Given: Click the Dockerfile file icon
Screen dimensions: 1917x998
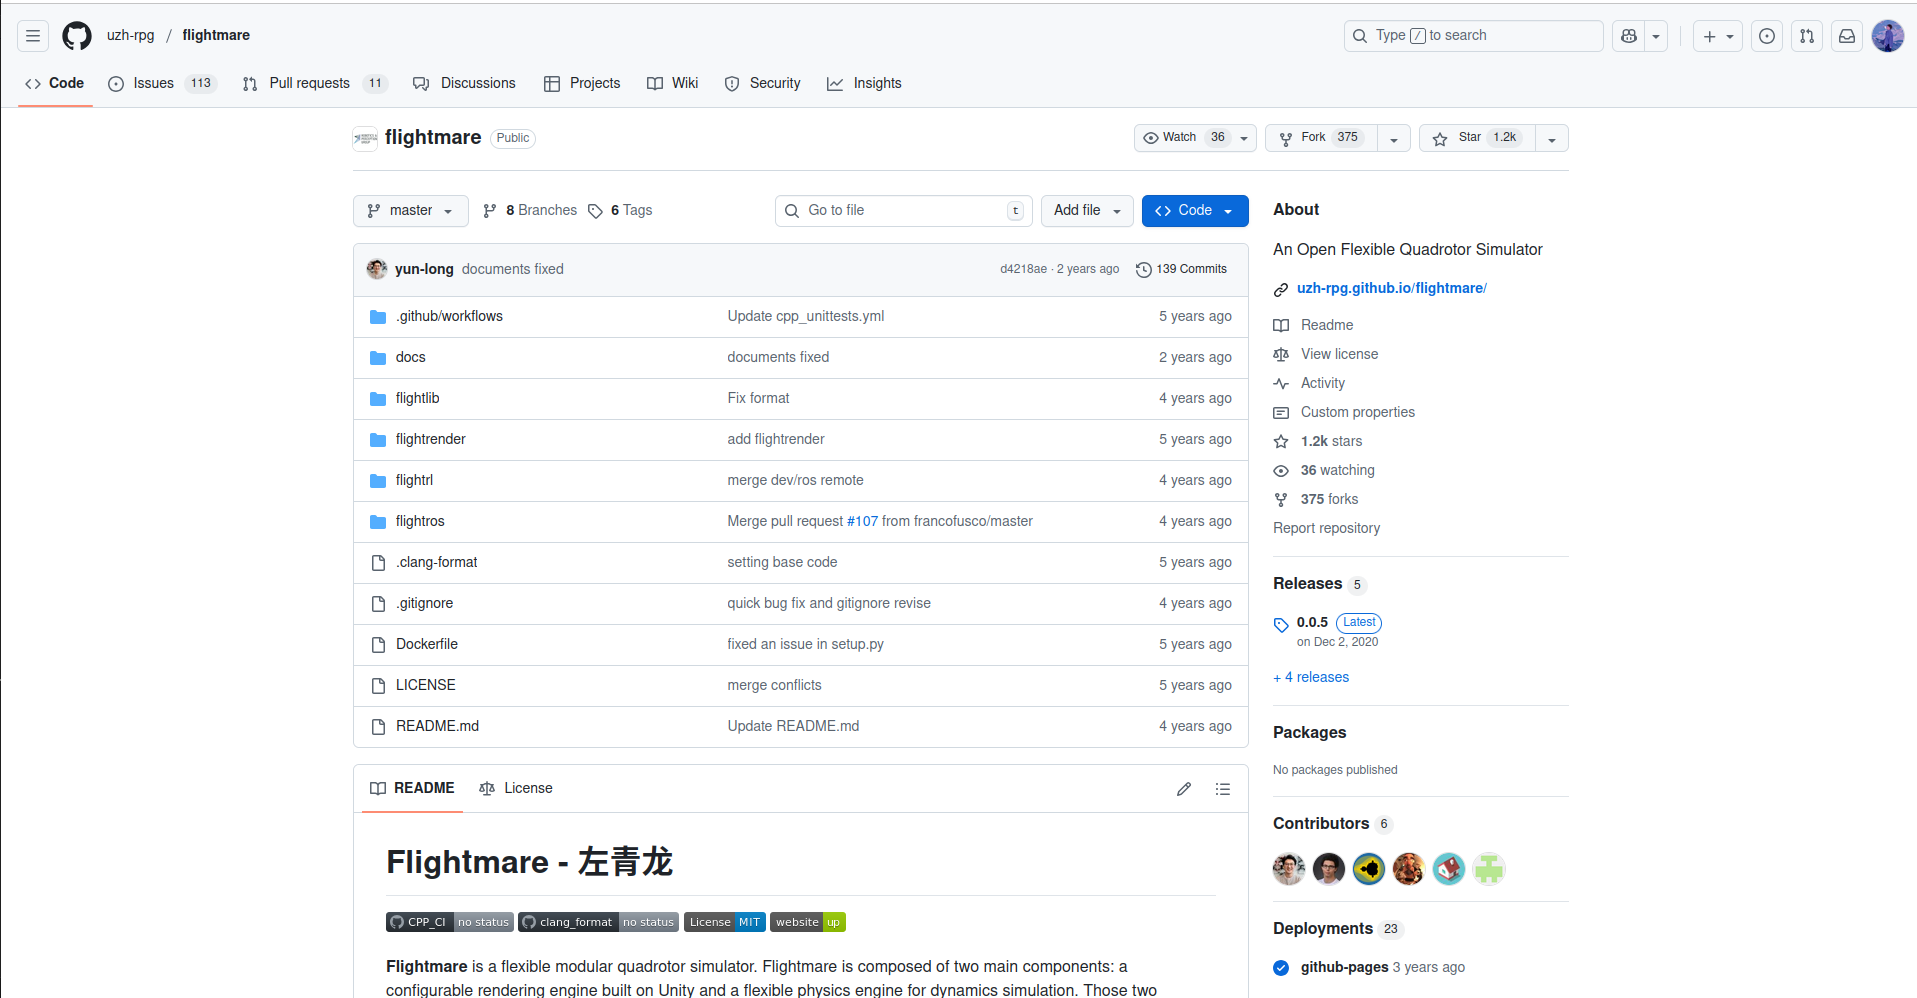Looking at the screenshot, I should coord(378,645).
